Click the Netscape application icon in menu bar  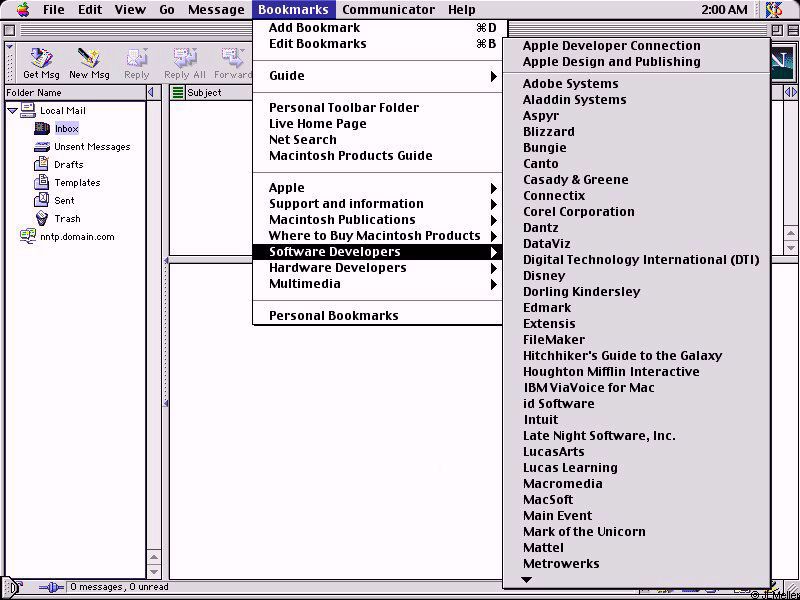point(774,9)
